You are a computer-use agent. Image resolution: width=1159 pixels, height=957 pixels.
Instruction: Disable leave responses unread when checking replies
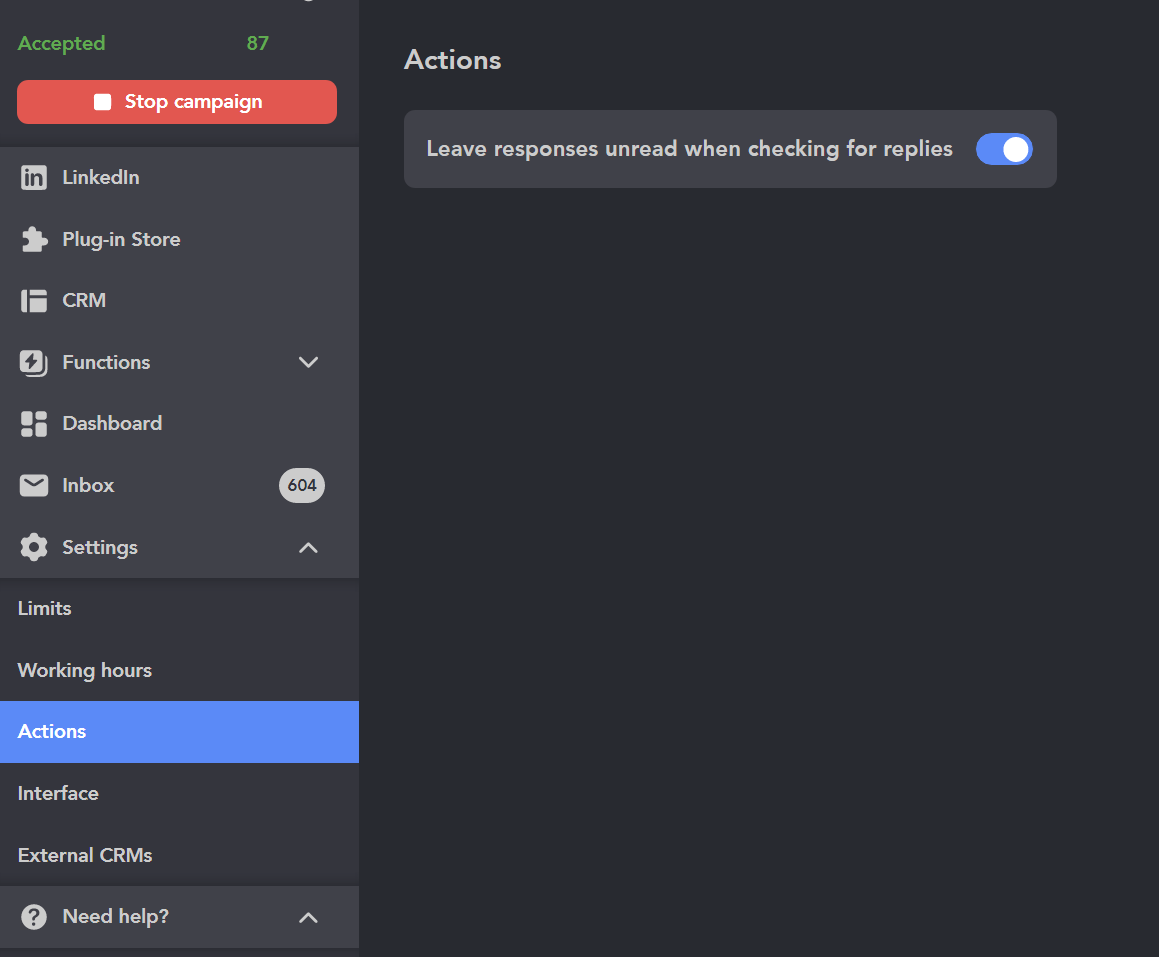pos(1004,149)
